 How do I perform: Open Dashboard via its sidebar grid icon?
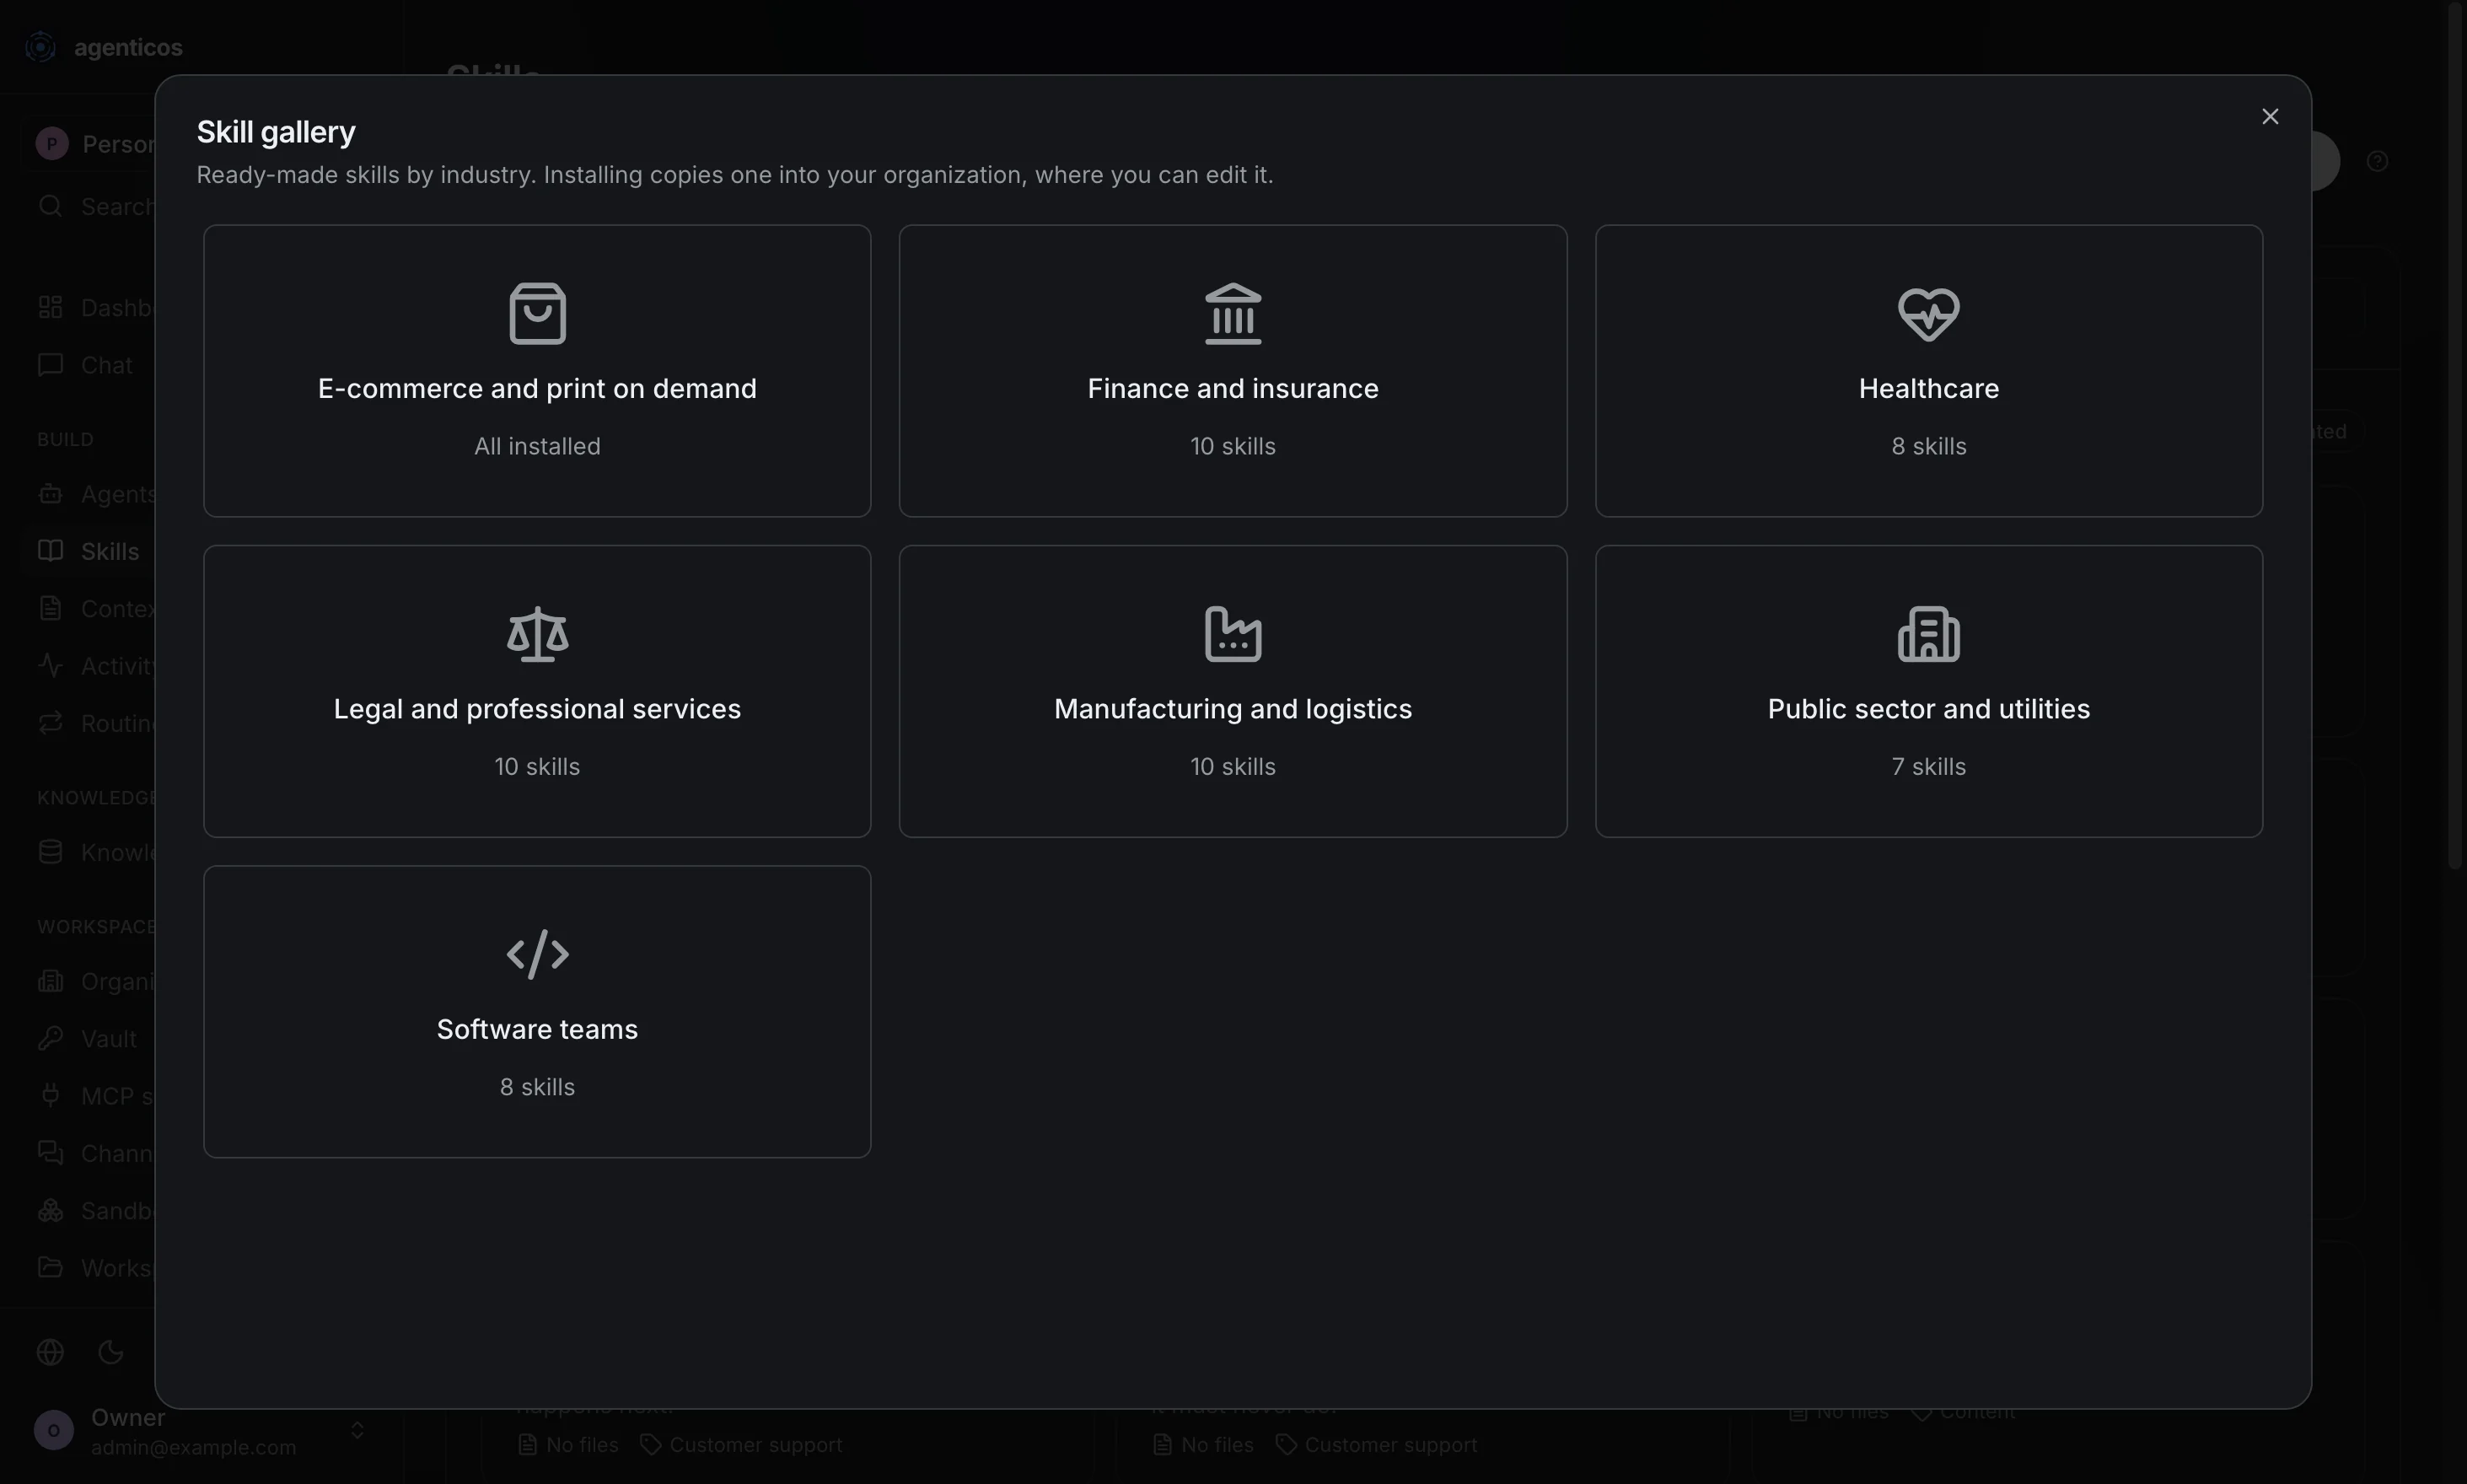50,307
